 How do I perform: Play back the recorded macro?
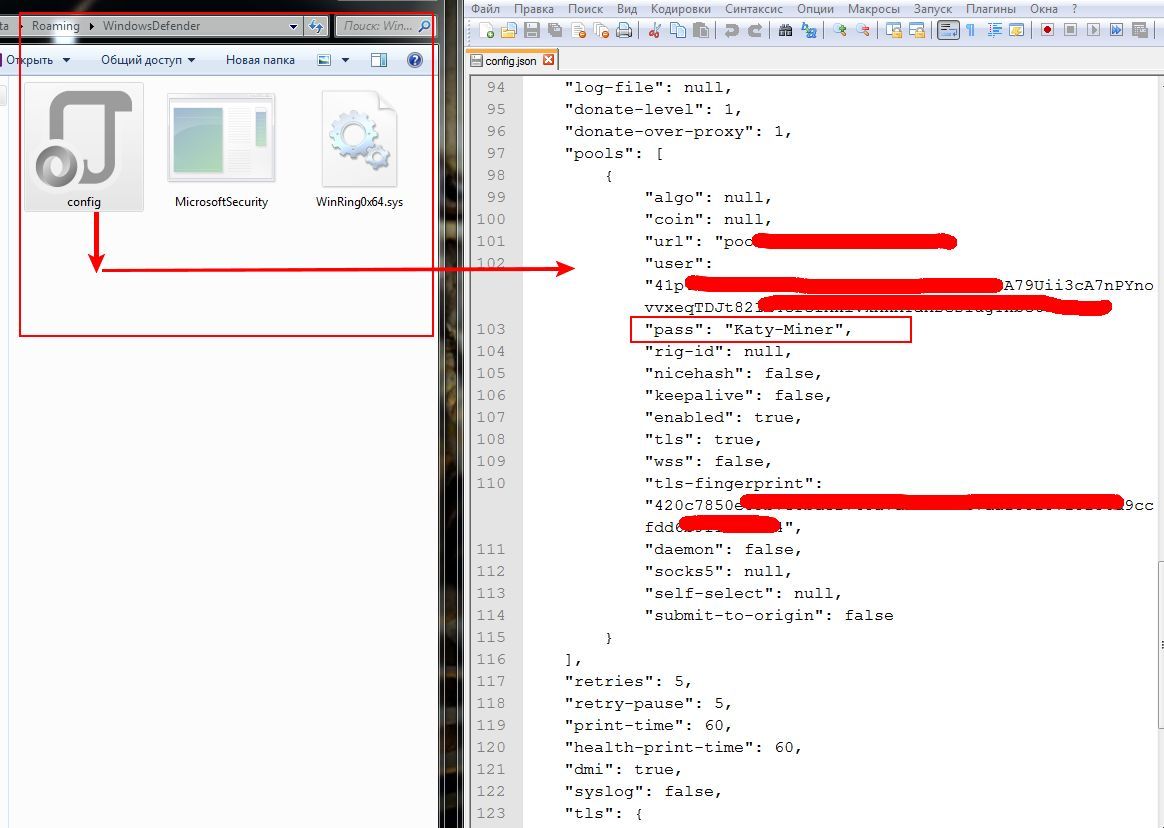pos(1093,30)
